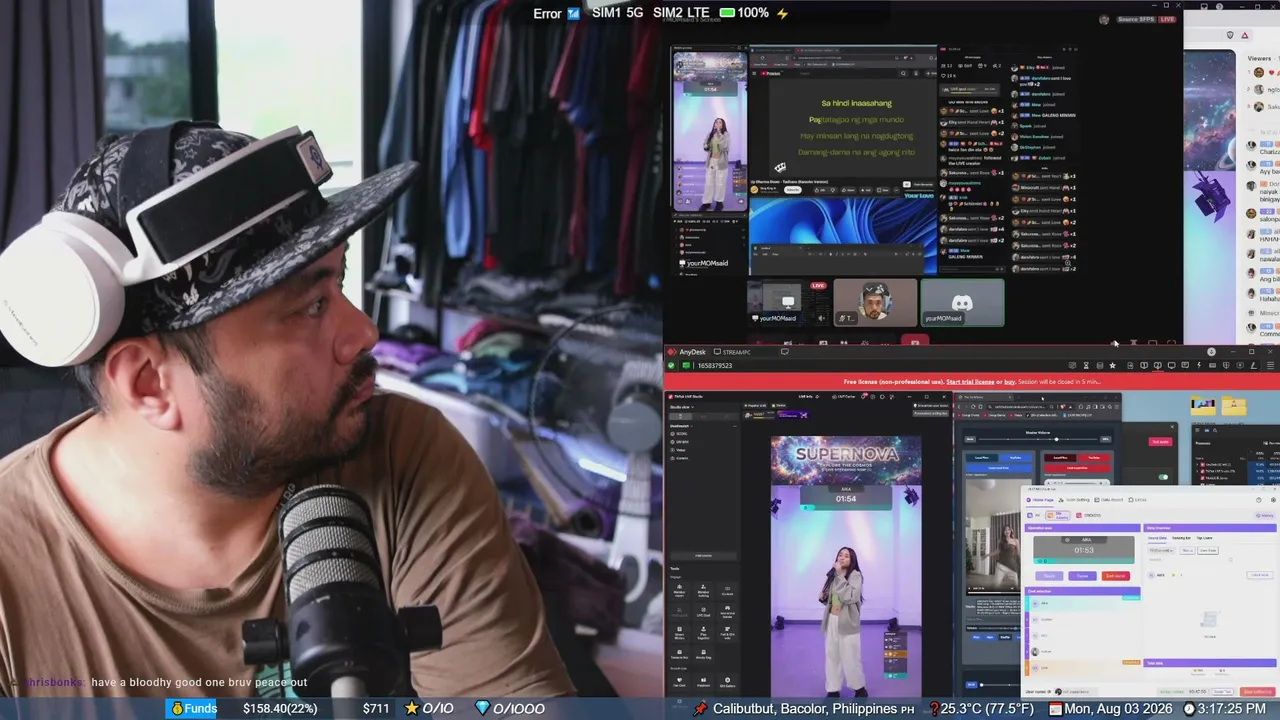Toggle the green switch in the background dialog
Viewport: 1280px width, 720px height.
click(x=1163, y=477)
